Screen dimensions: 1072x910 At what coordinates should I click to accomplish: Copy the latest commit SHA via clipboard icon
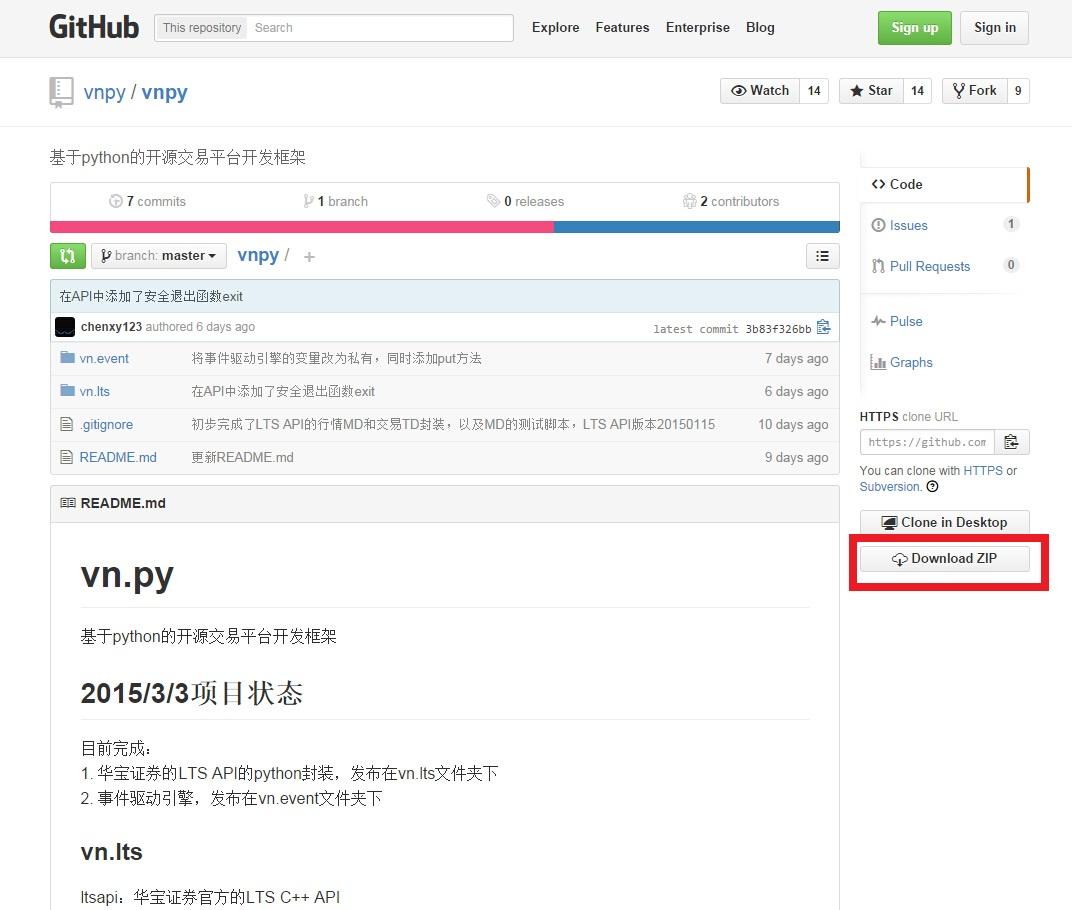(x=823, y=327)
